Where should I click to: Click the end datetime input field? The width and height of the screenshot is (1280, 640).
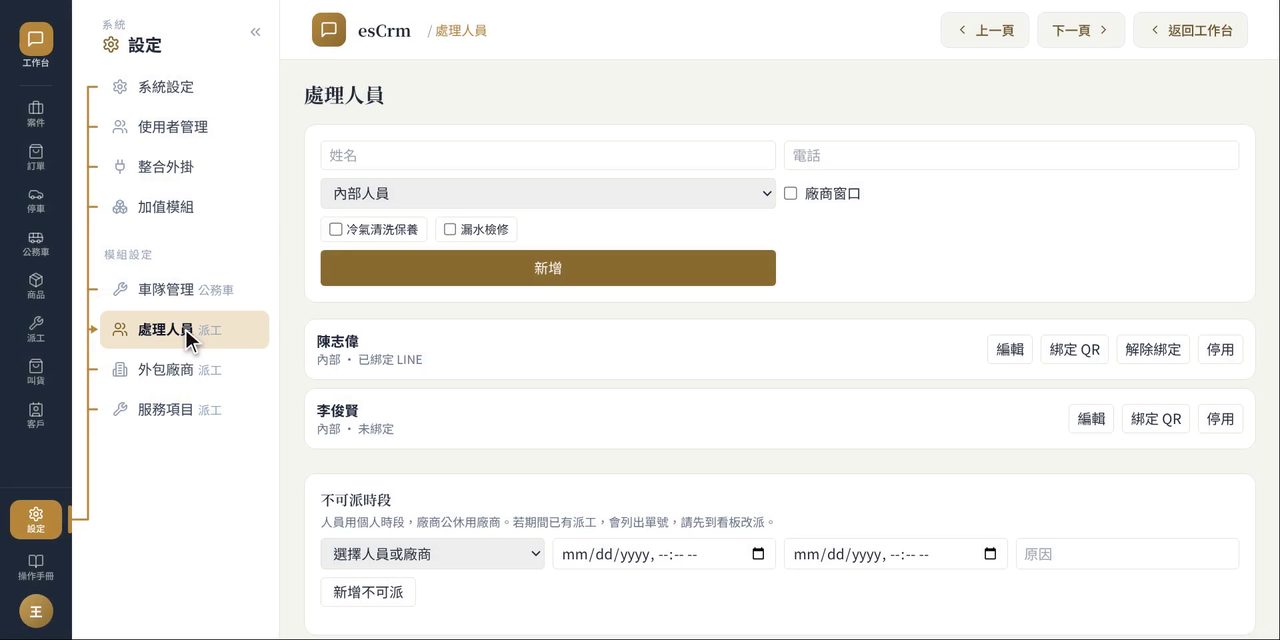tap(896, 554)
